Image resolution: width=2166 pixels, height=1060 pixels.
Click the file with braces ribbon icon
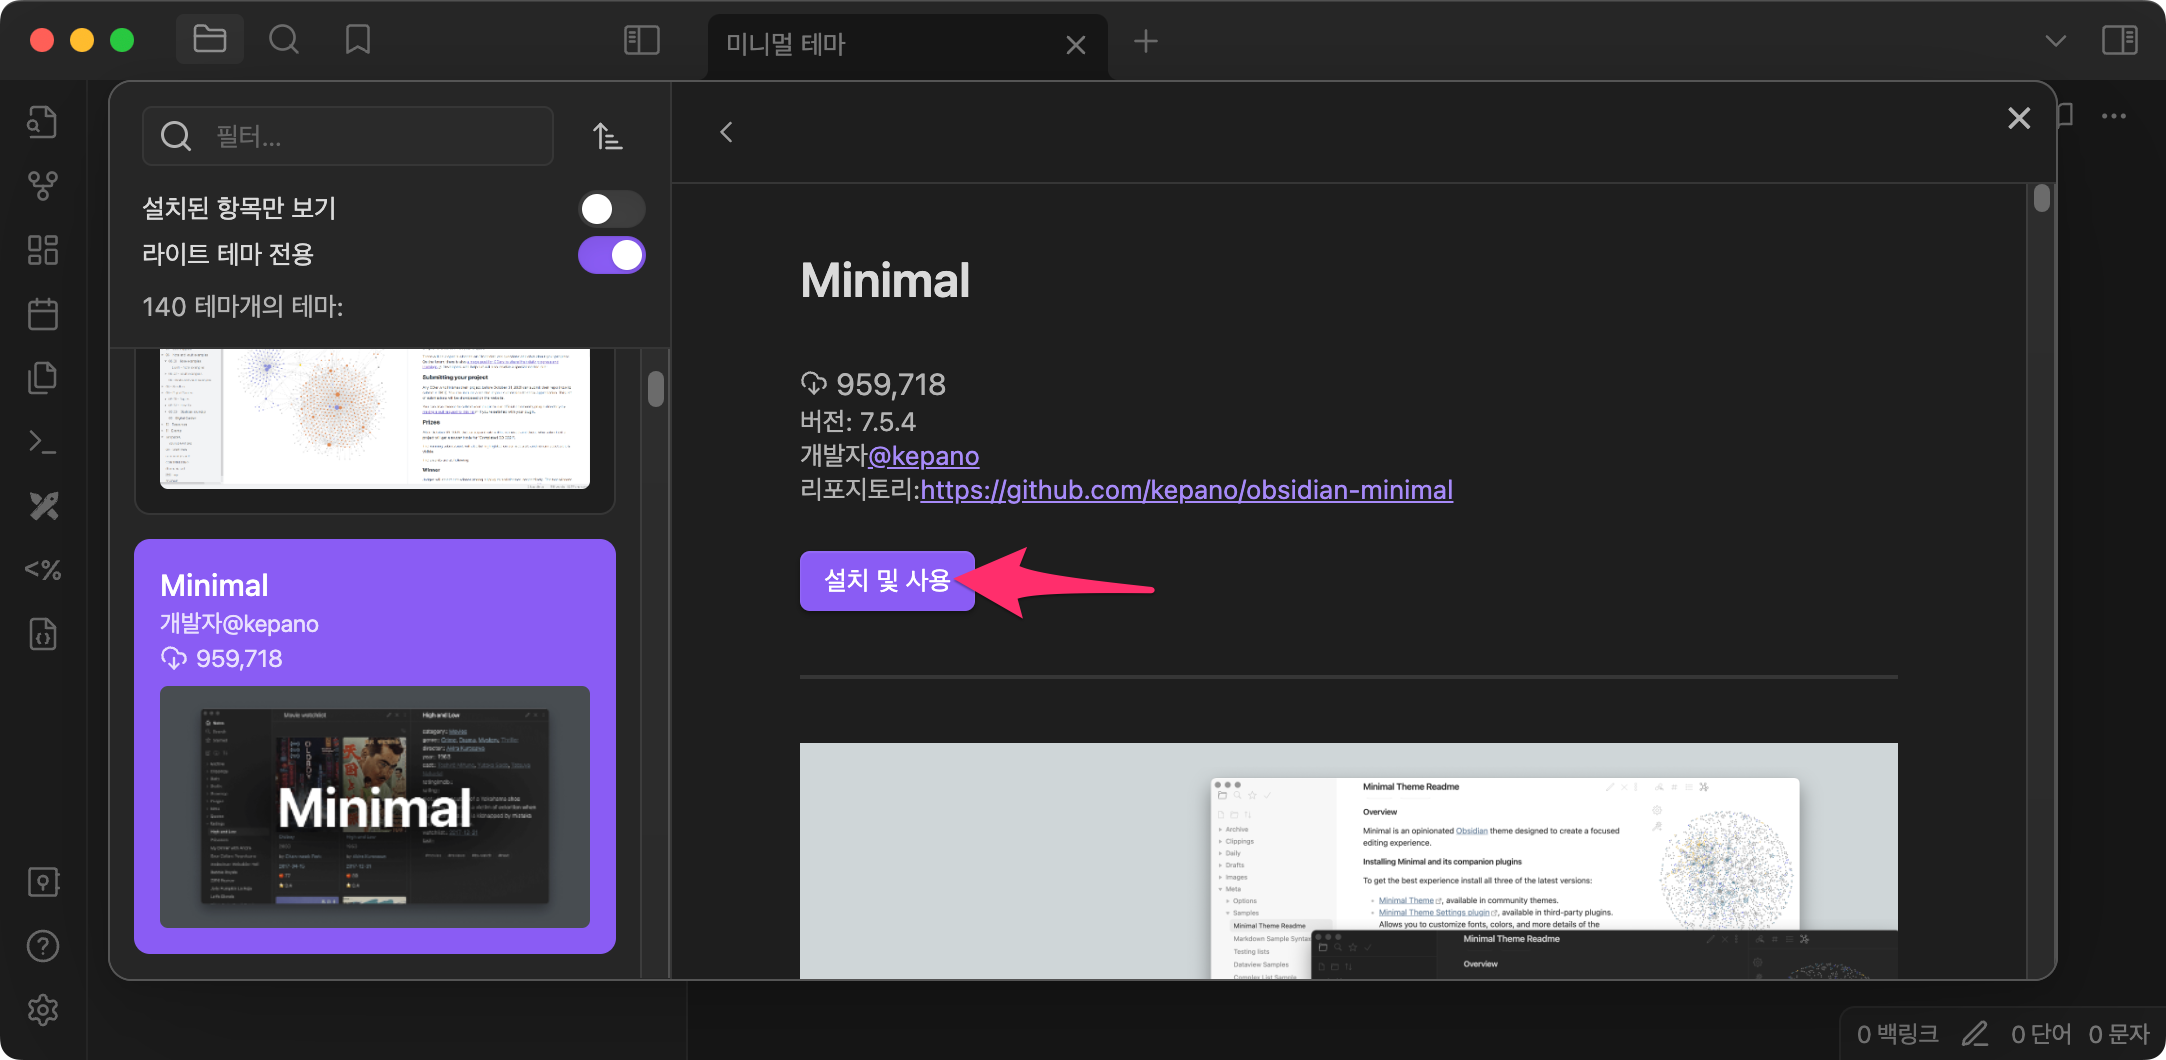coord(43,634)
